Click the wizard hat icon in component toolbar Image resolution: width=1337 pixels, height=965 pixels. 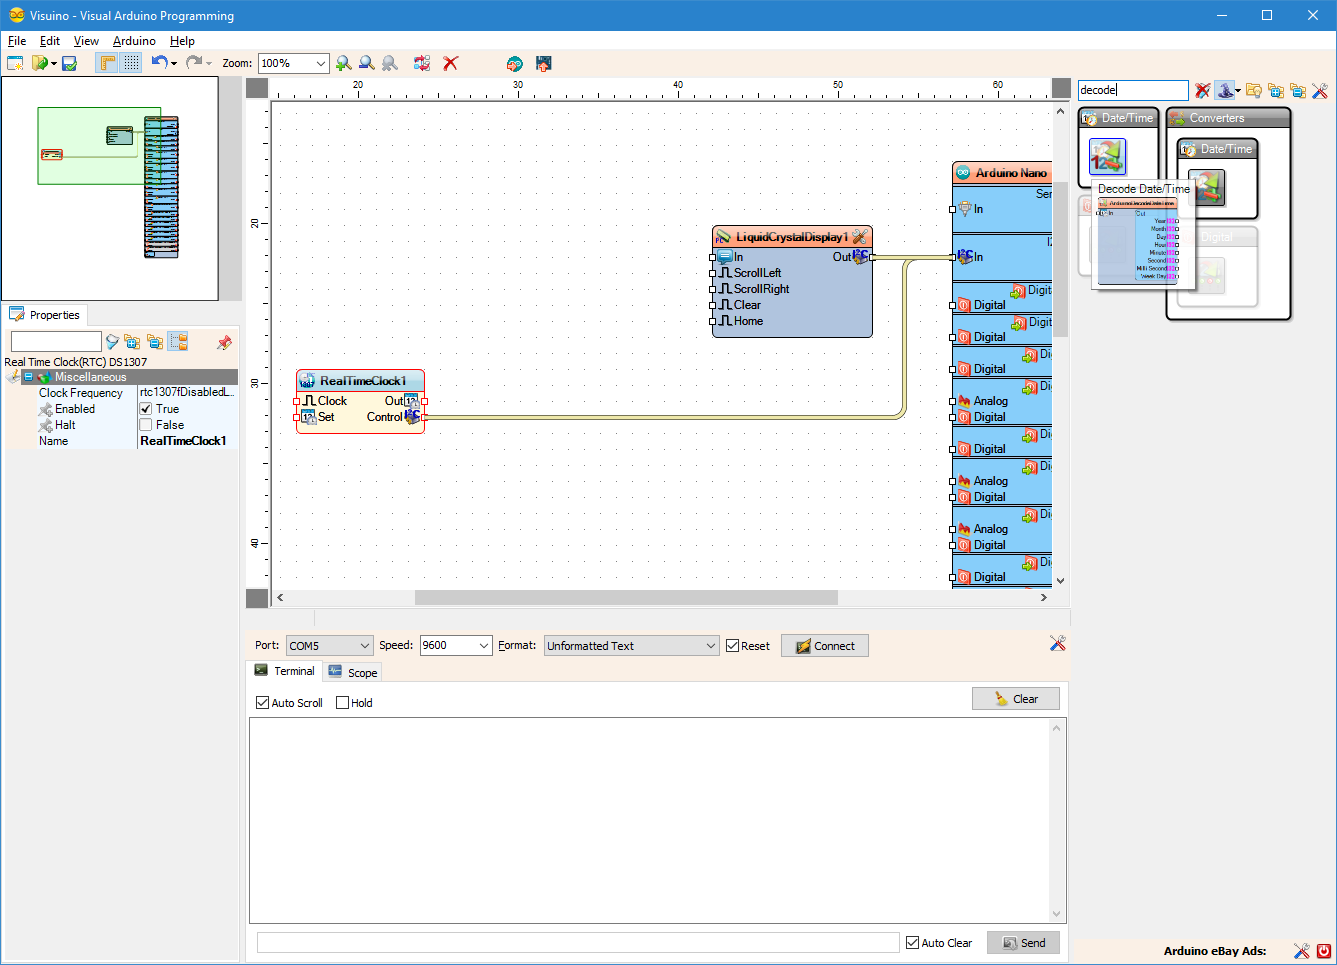[1224, 90]
